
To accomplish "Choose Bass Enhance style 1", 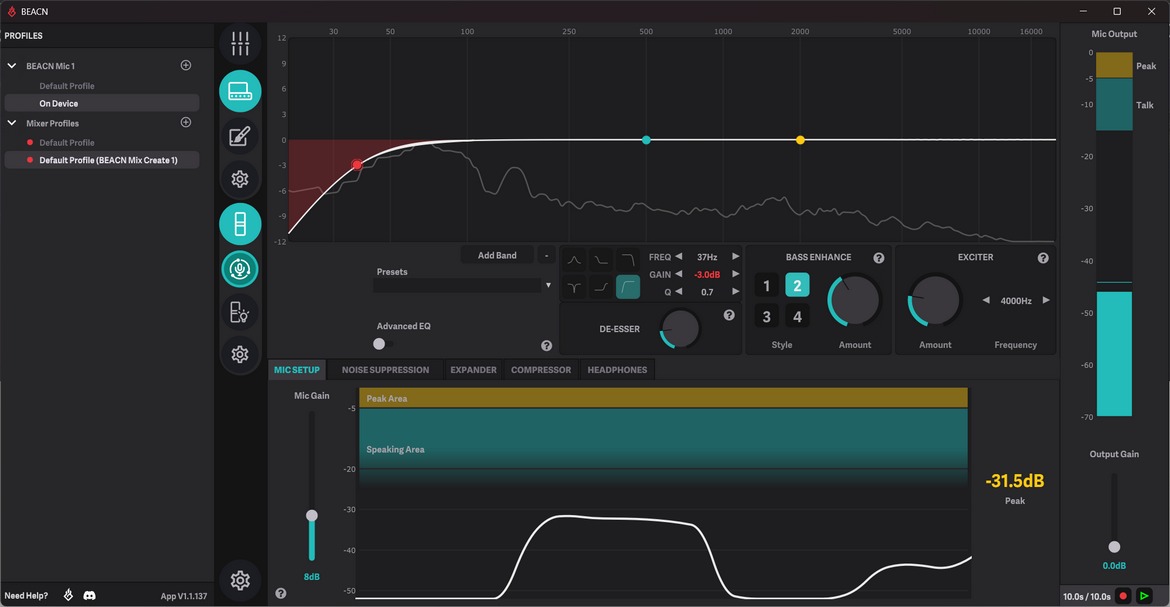I will 766,286.
